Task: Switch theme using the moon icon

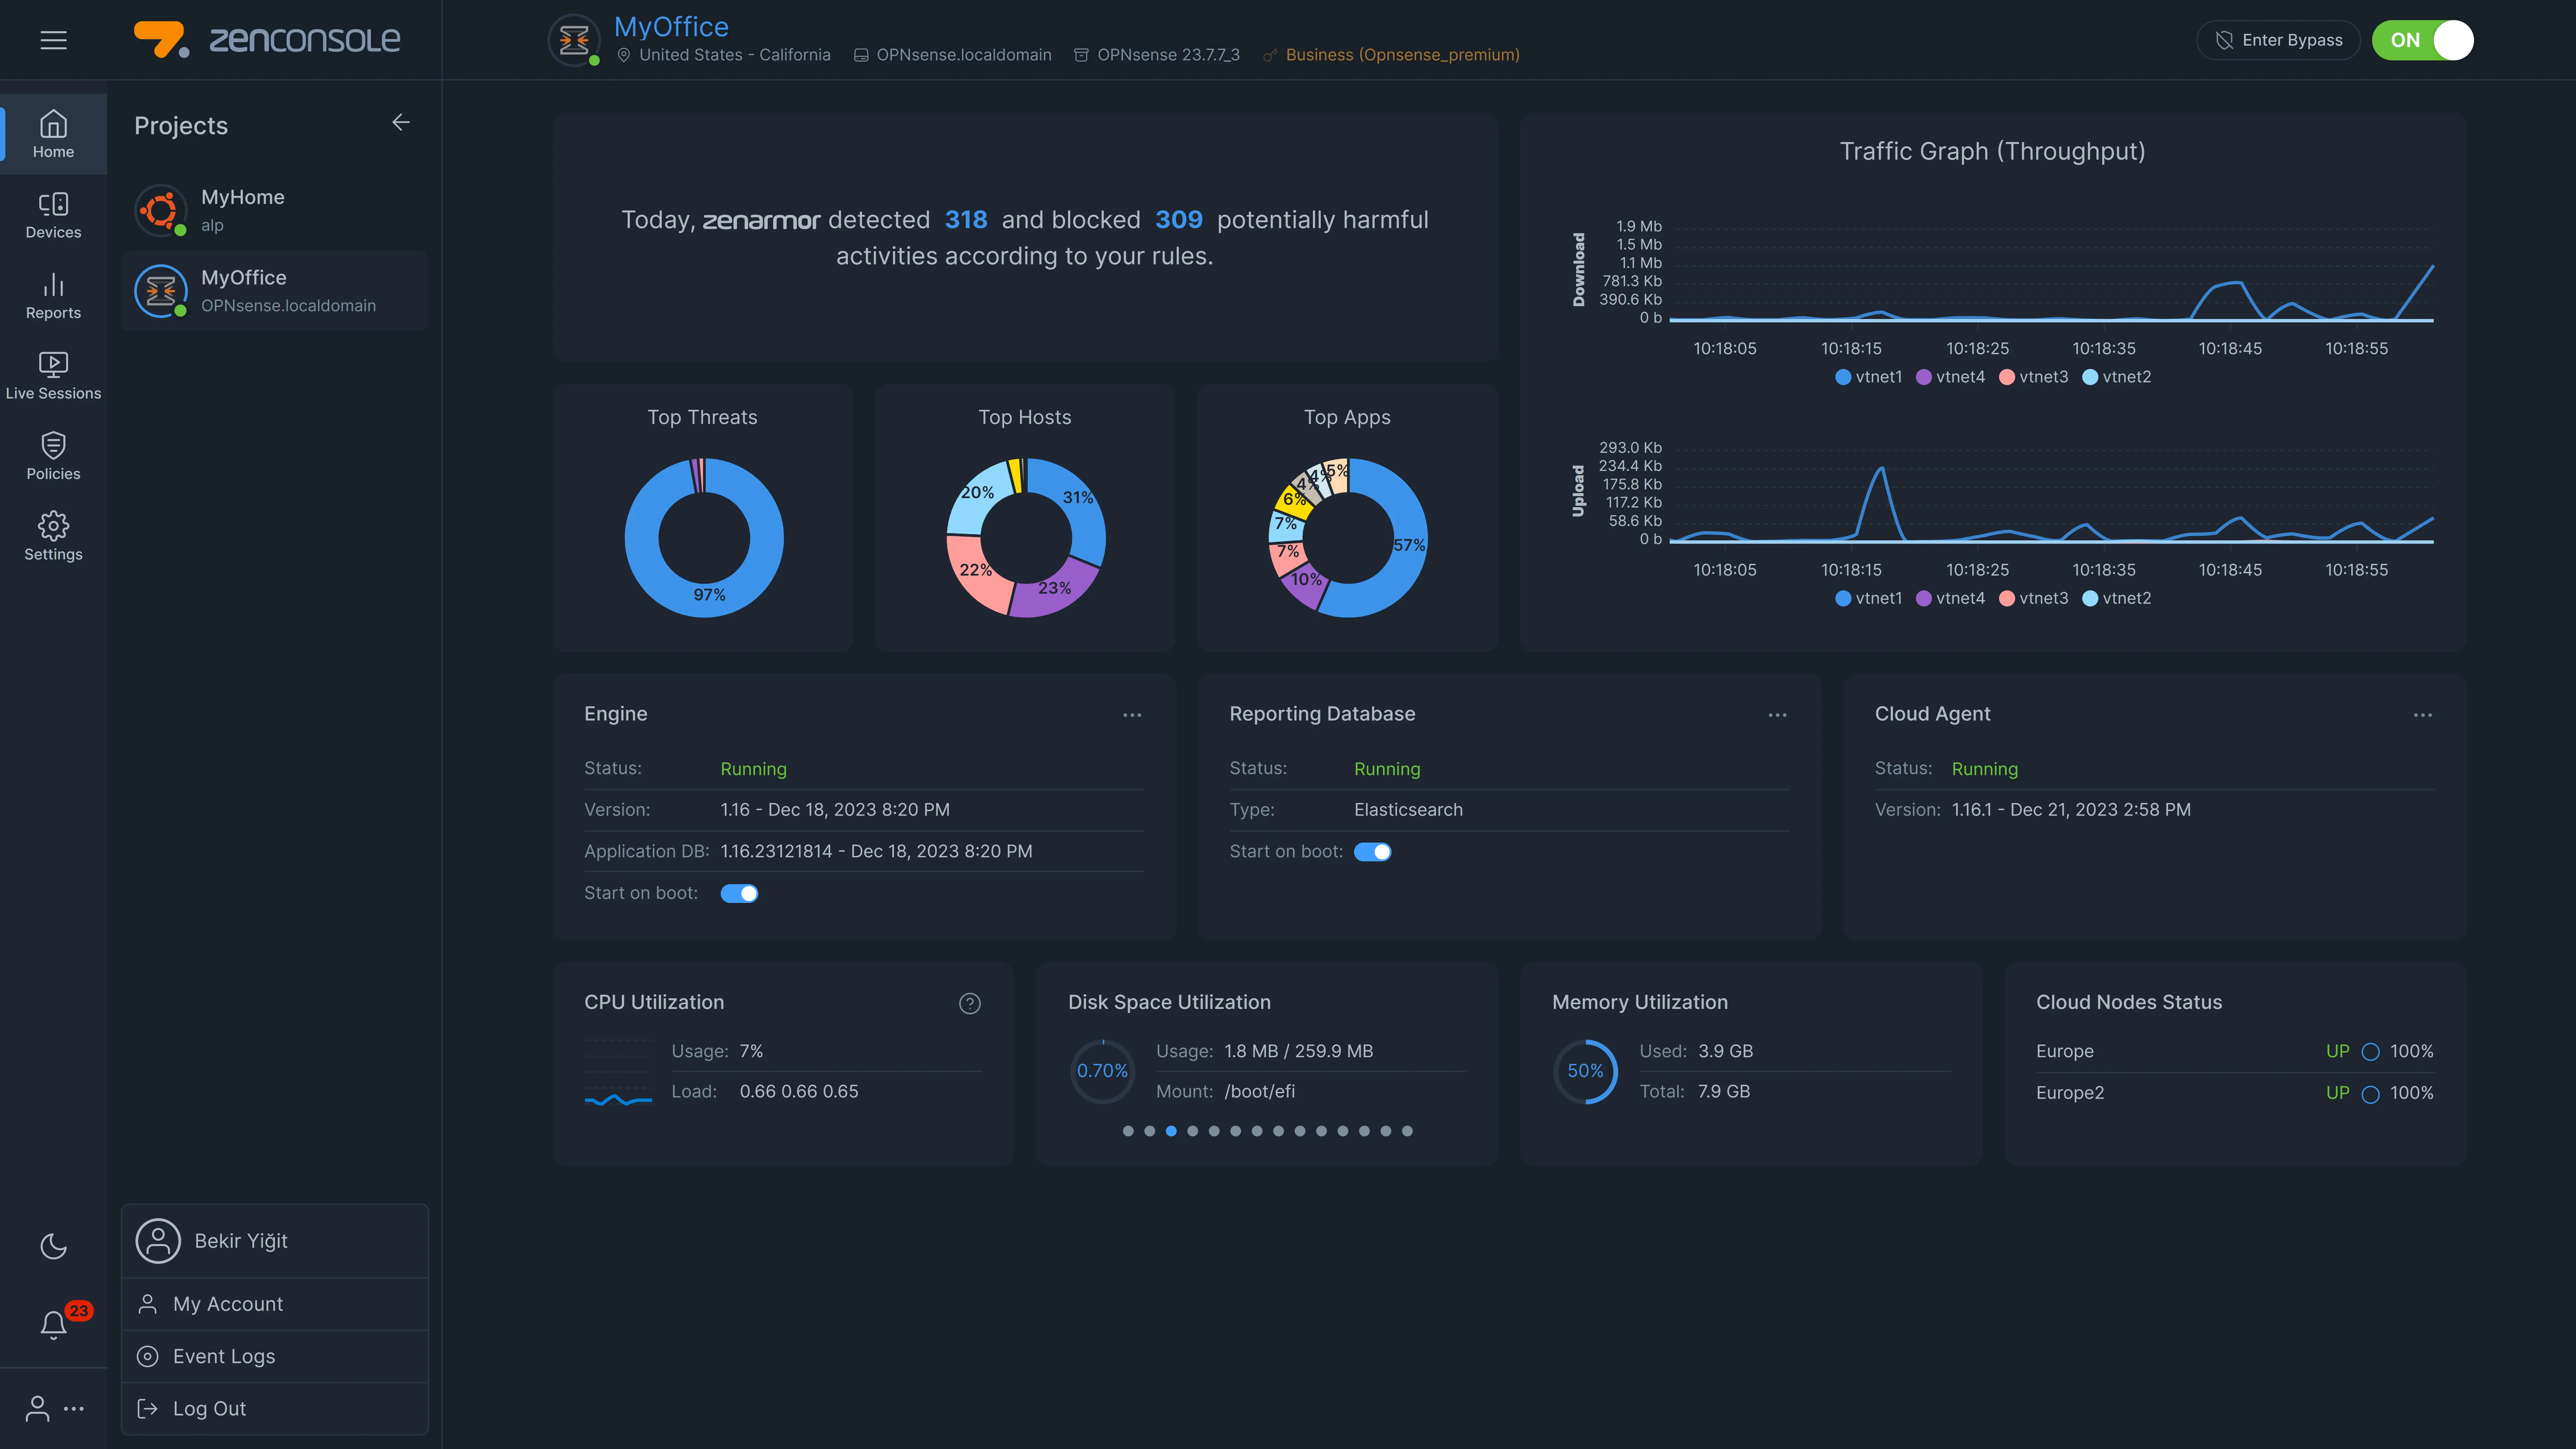Action: [53, 1246]
